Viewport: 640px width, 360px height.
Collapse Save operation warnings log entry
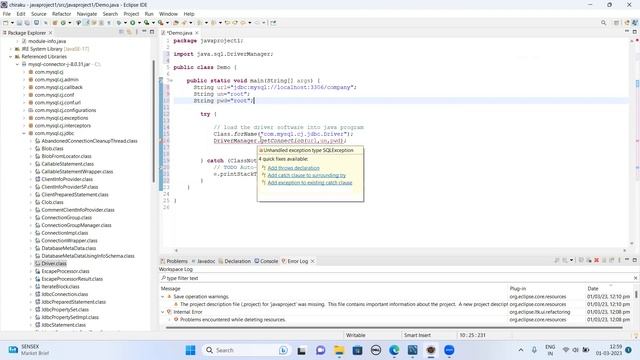163,297
